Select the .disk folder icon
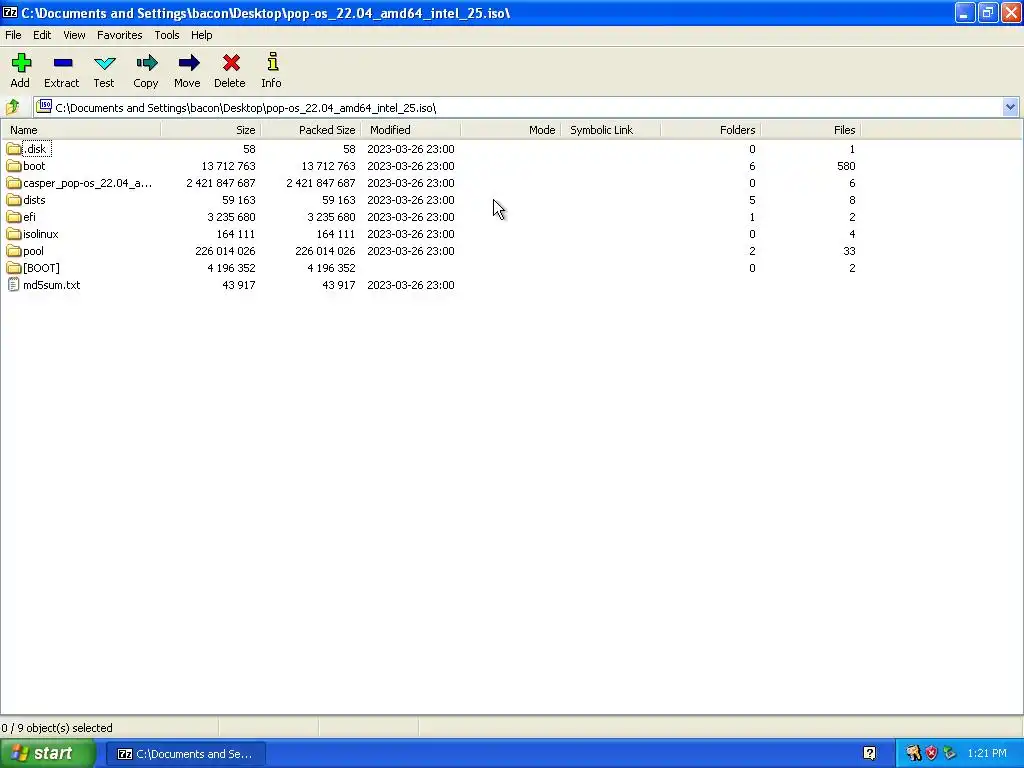The height and width of the screenshot is (768, 1024). click(13, 149)
